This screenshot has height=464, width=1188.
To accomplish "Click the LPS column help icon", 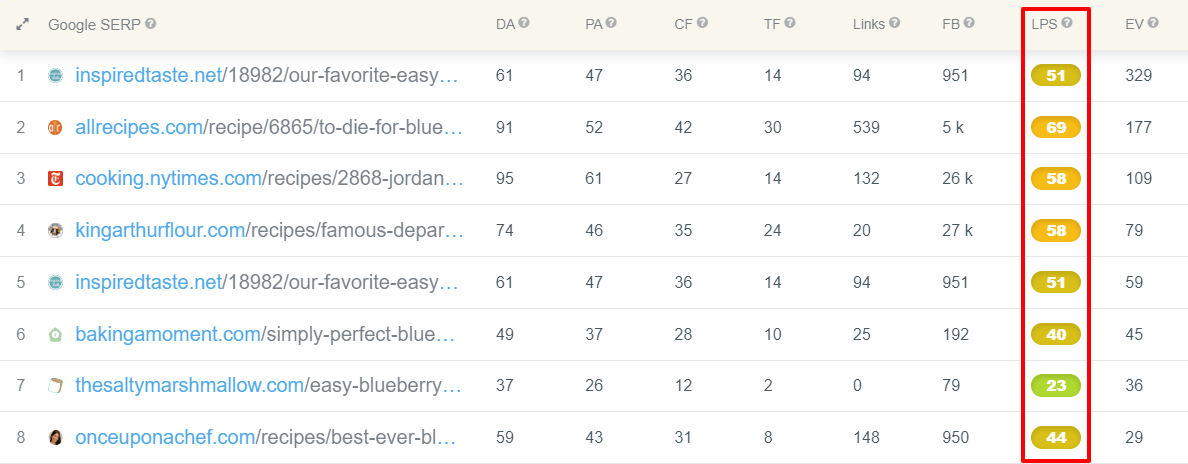I will (1067, 24).
